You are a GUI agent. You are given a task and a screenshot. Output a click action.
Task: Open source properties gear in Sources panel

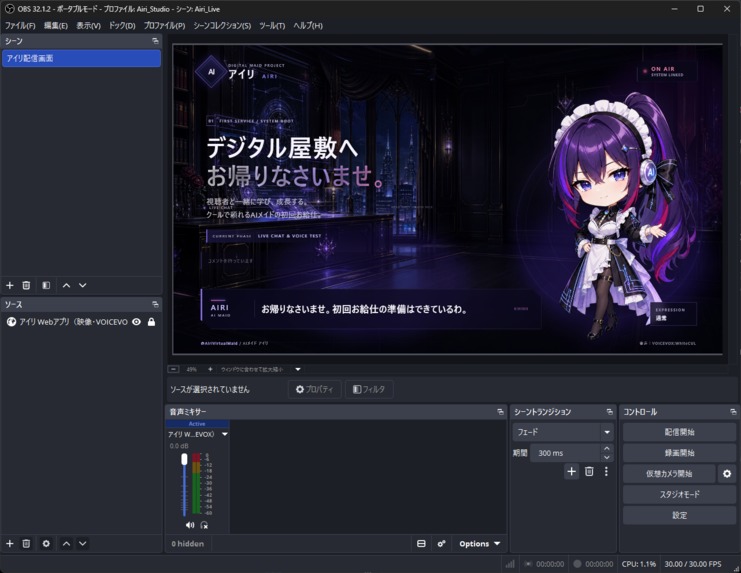46,543
